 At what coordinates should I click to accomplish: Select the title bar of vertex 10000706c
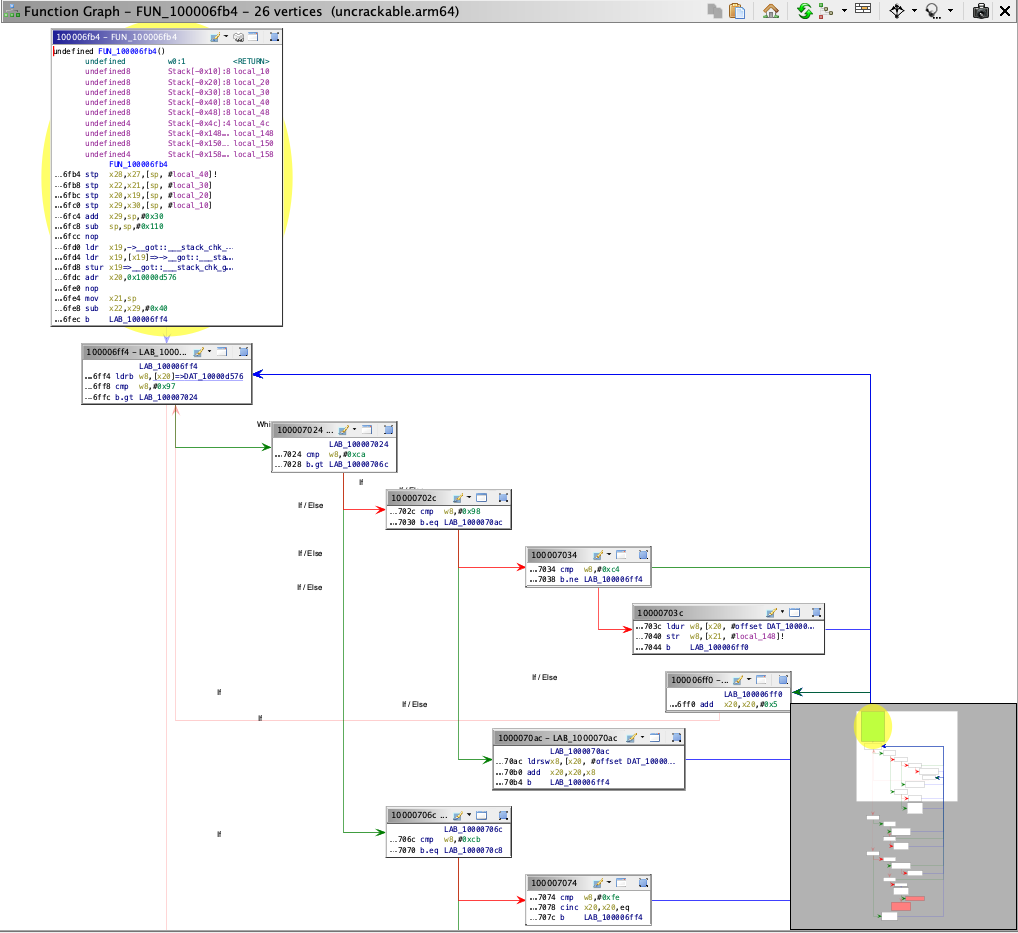click(x=415, y=814)
